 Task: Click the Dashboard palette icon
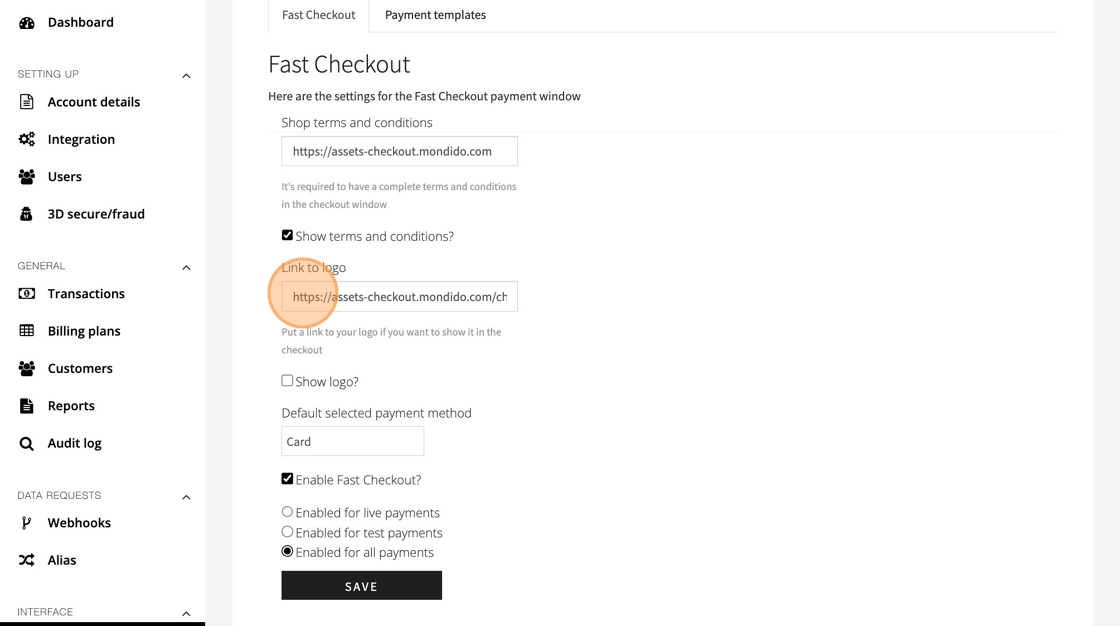coord(27,22)
